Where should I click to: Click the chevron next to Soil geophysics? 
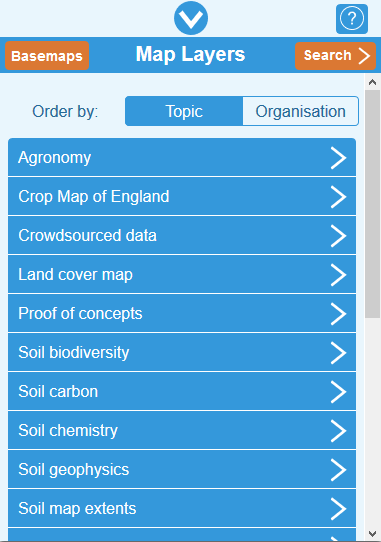338,470
